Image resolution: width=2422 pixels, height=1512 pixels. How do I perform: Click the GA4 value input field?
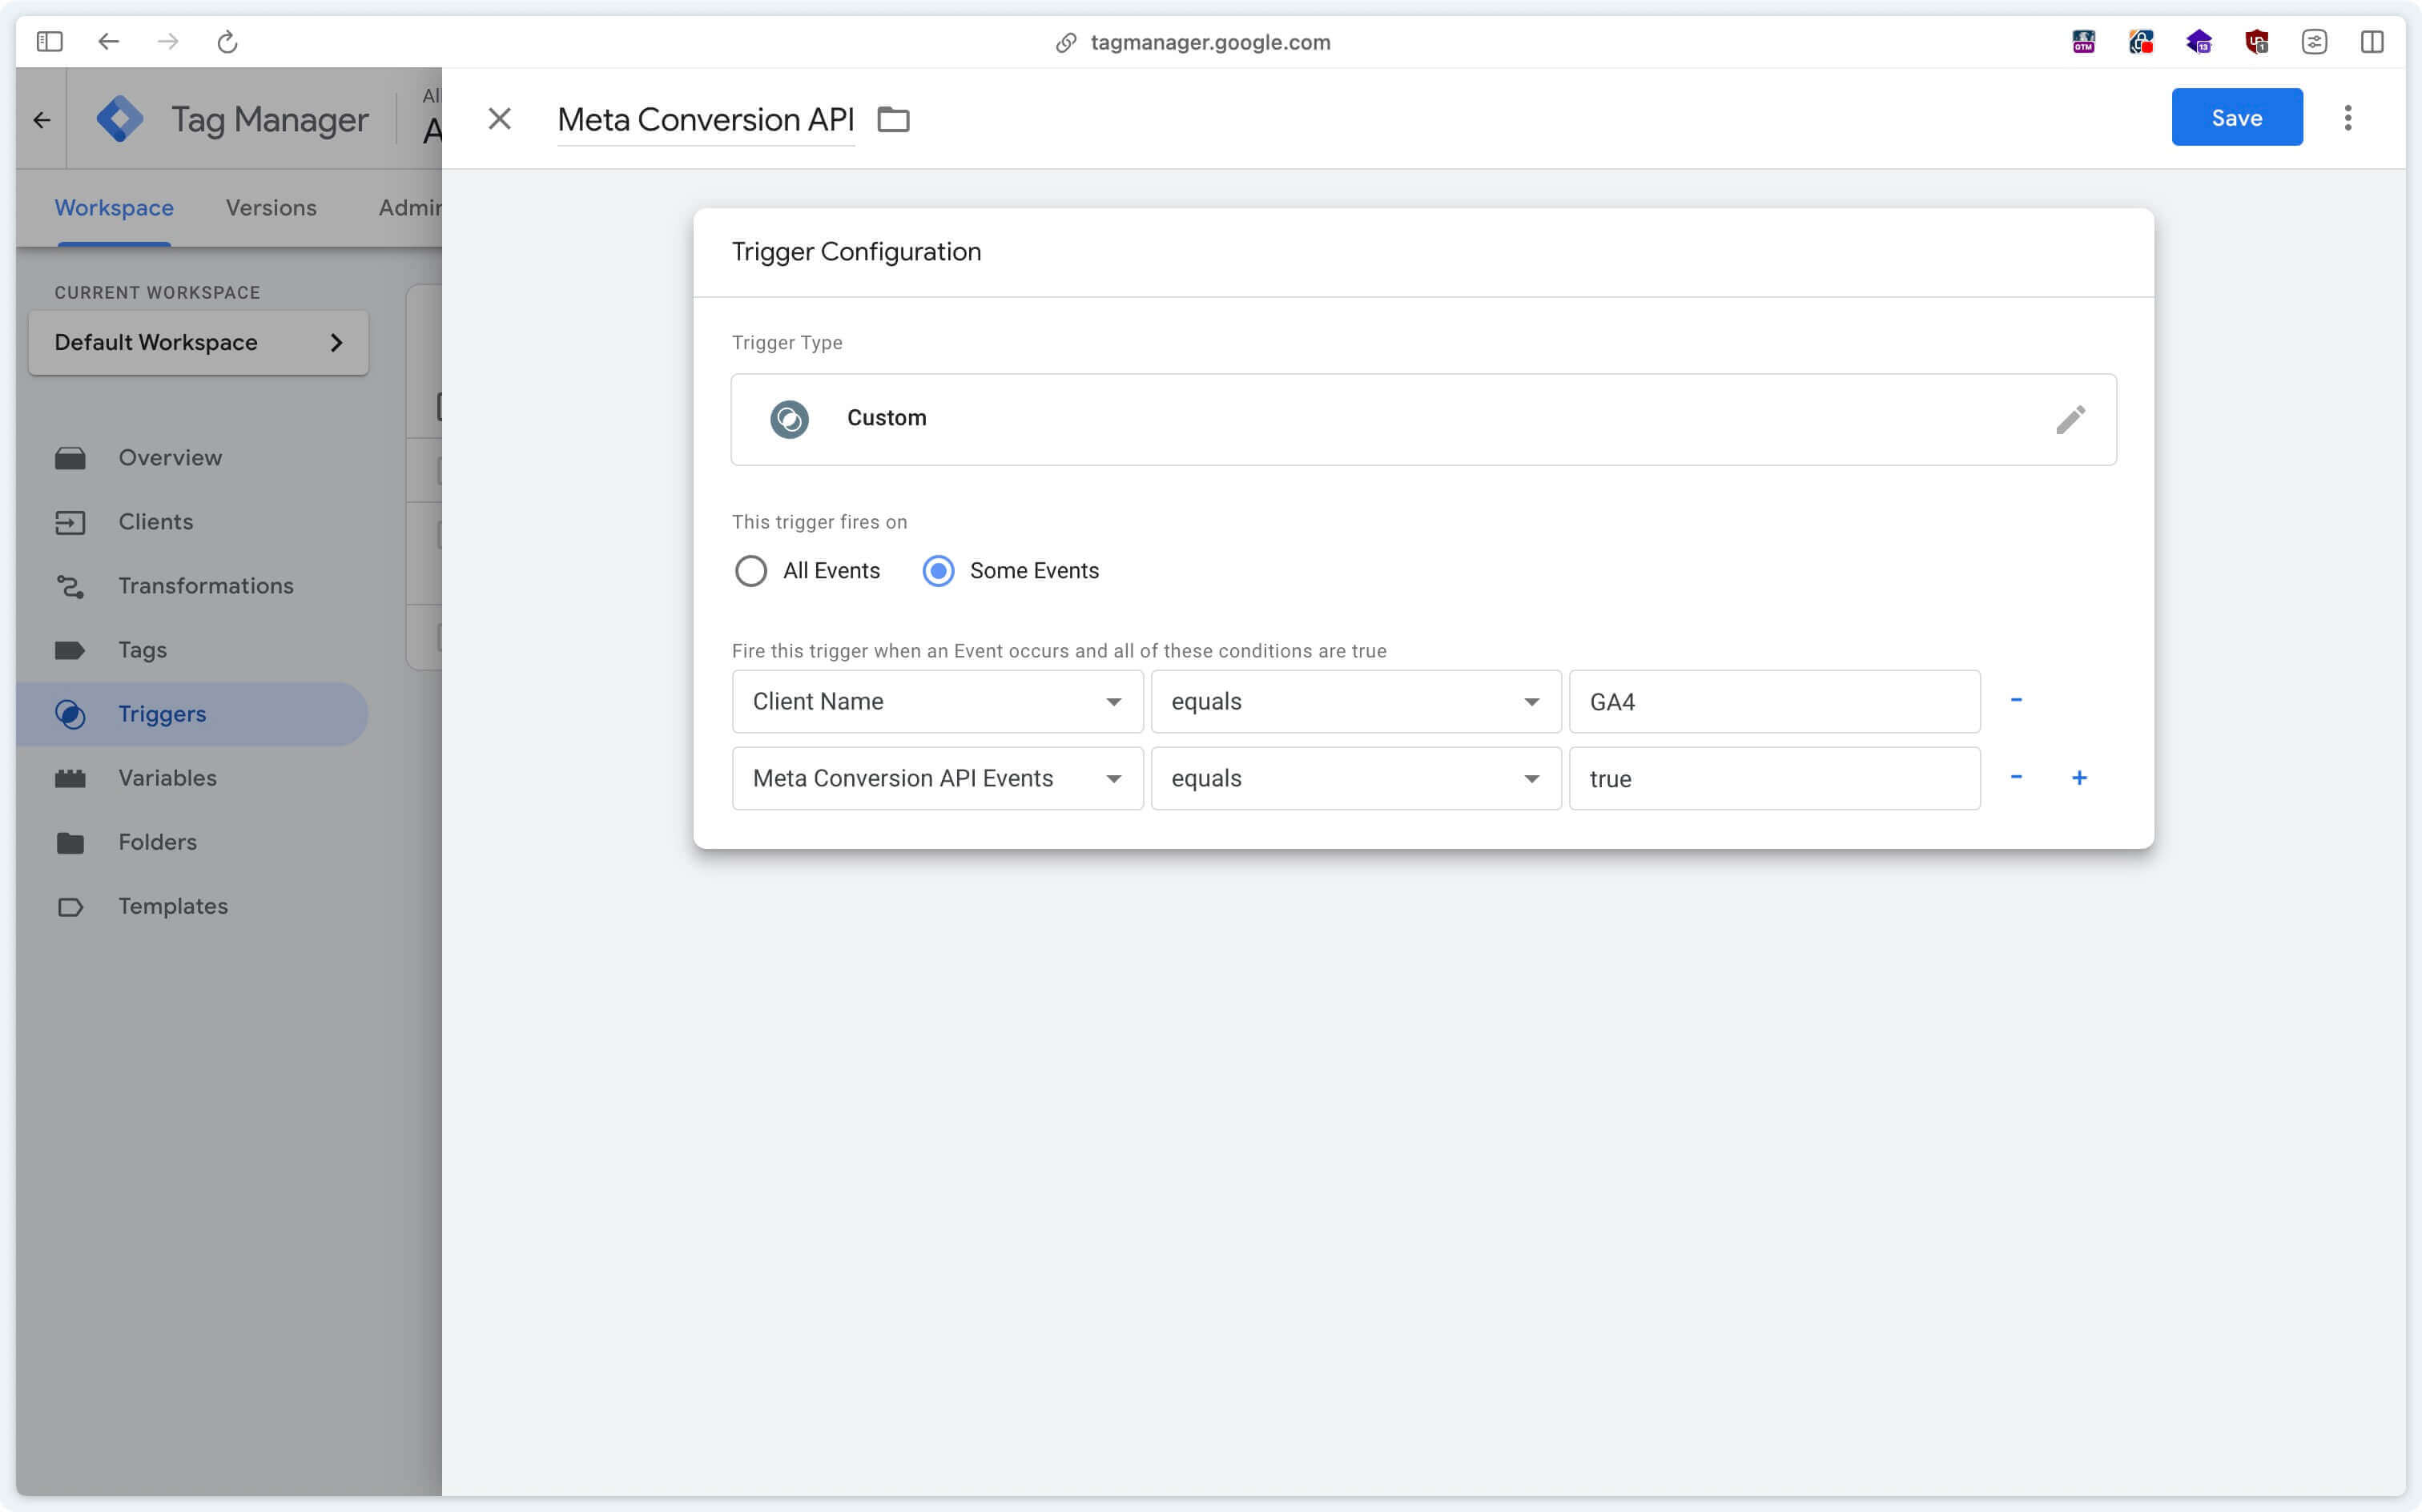pyautogui.click(x=1772, y=700)
